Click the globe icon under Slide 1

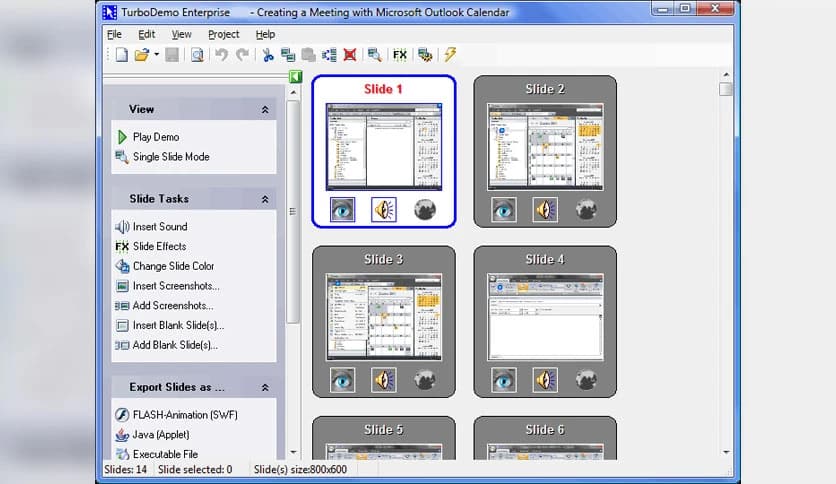(x=425, y=209)
